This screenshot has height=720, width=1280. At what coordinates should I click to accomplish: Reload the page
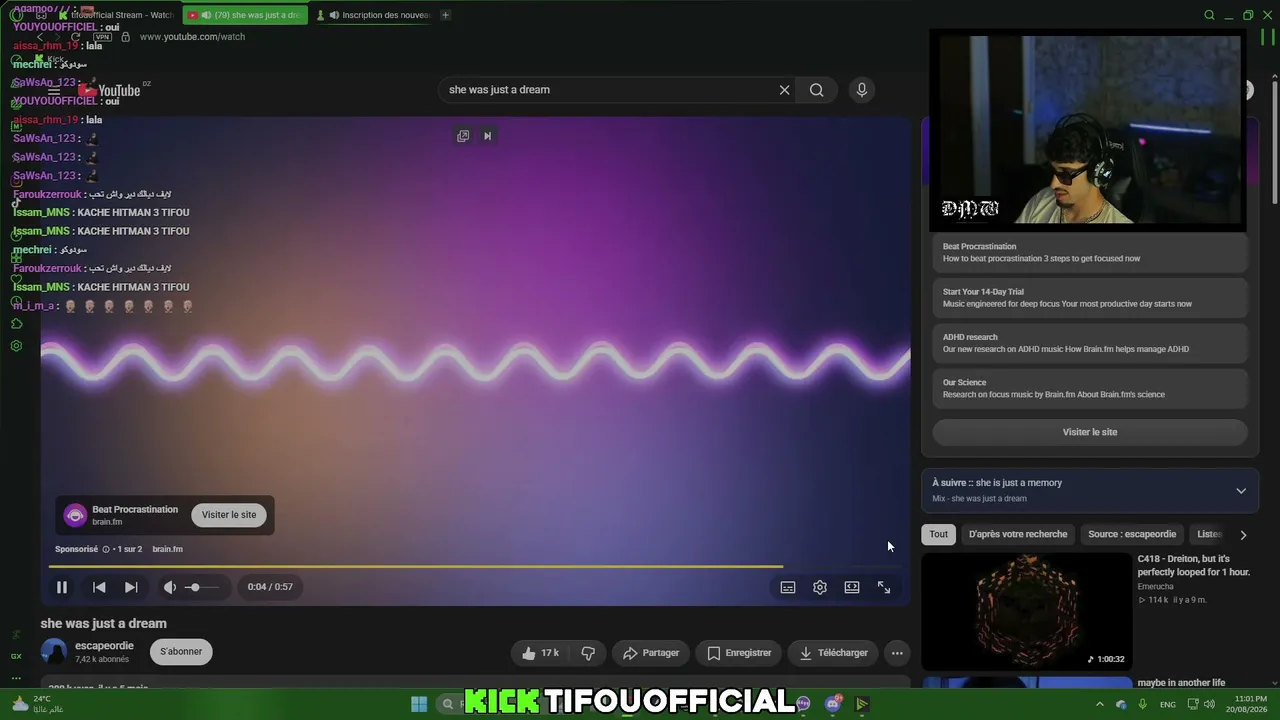(x=75, y=37)
